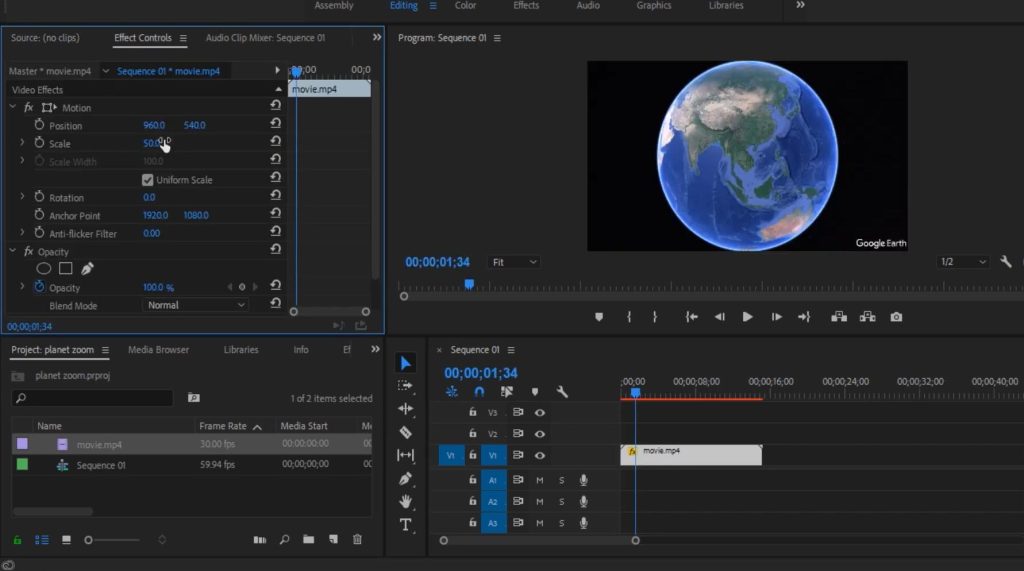Toggle V1 track output eye

pyautogui.click(x=539, y=455)
